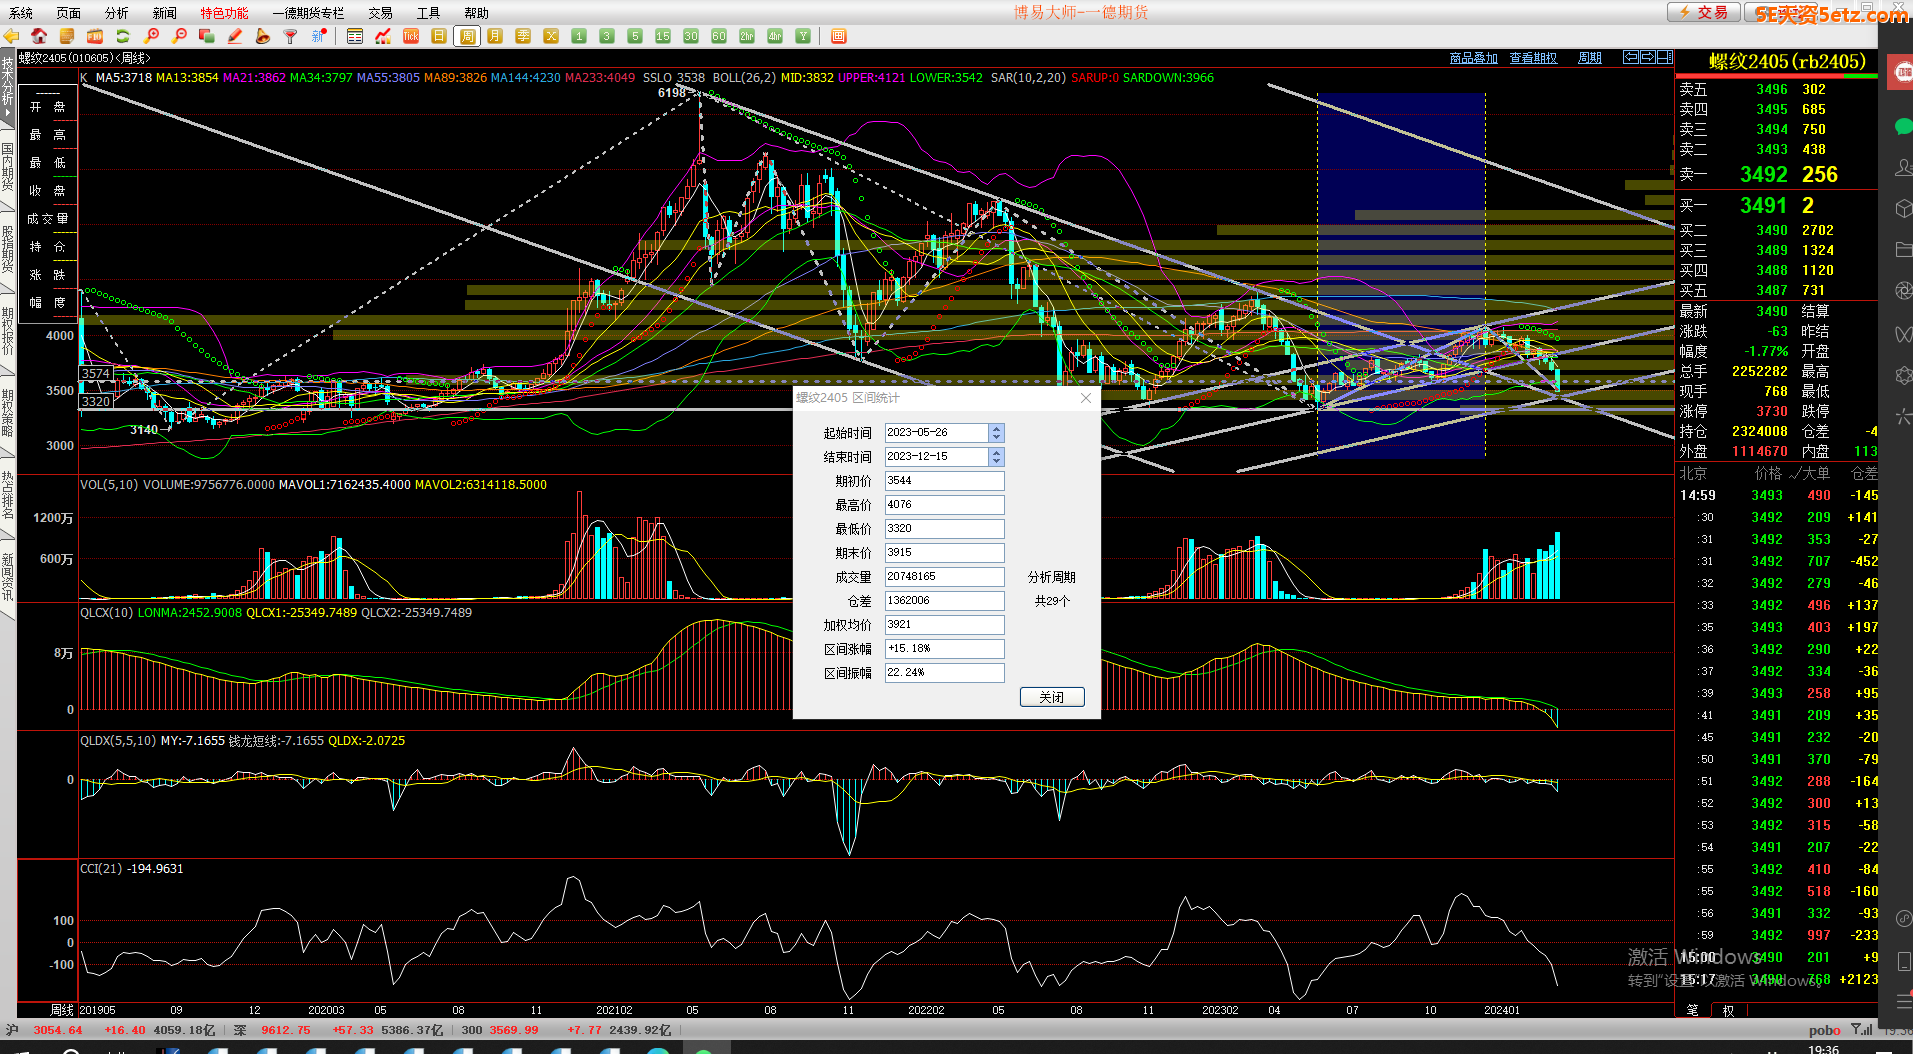
Task: Toggle the 15-minute period button
Action: (x=662, y=36)
